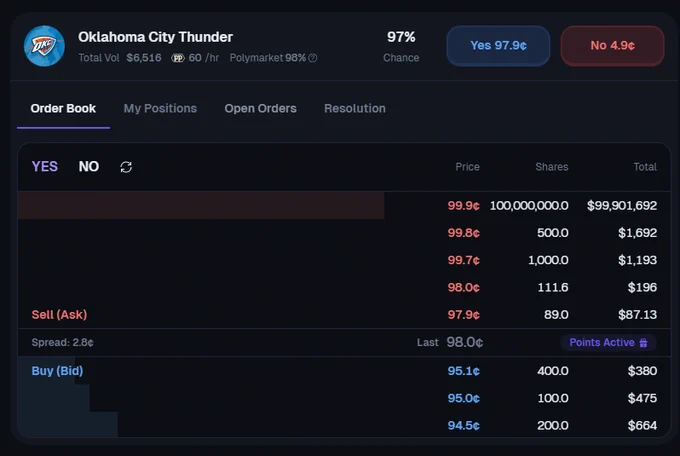Screen dimensions: 680x456
Task: Show the YES side of the order book
Action: pos(45,167)
